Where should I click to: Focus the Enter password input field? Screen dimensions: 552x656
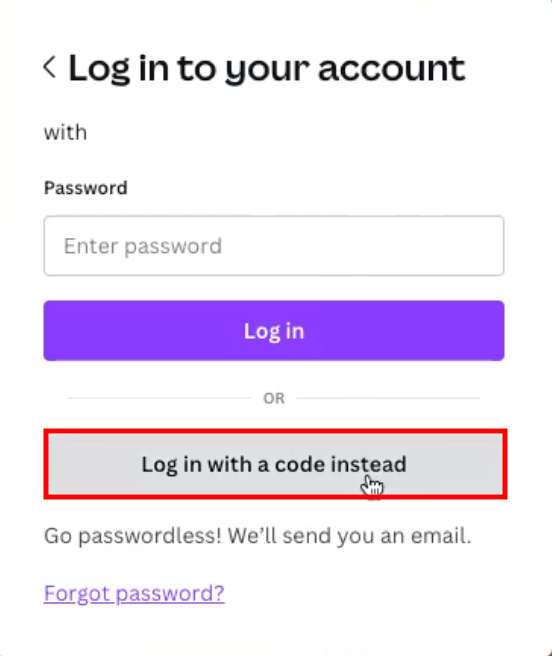(x=274, y=246)
